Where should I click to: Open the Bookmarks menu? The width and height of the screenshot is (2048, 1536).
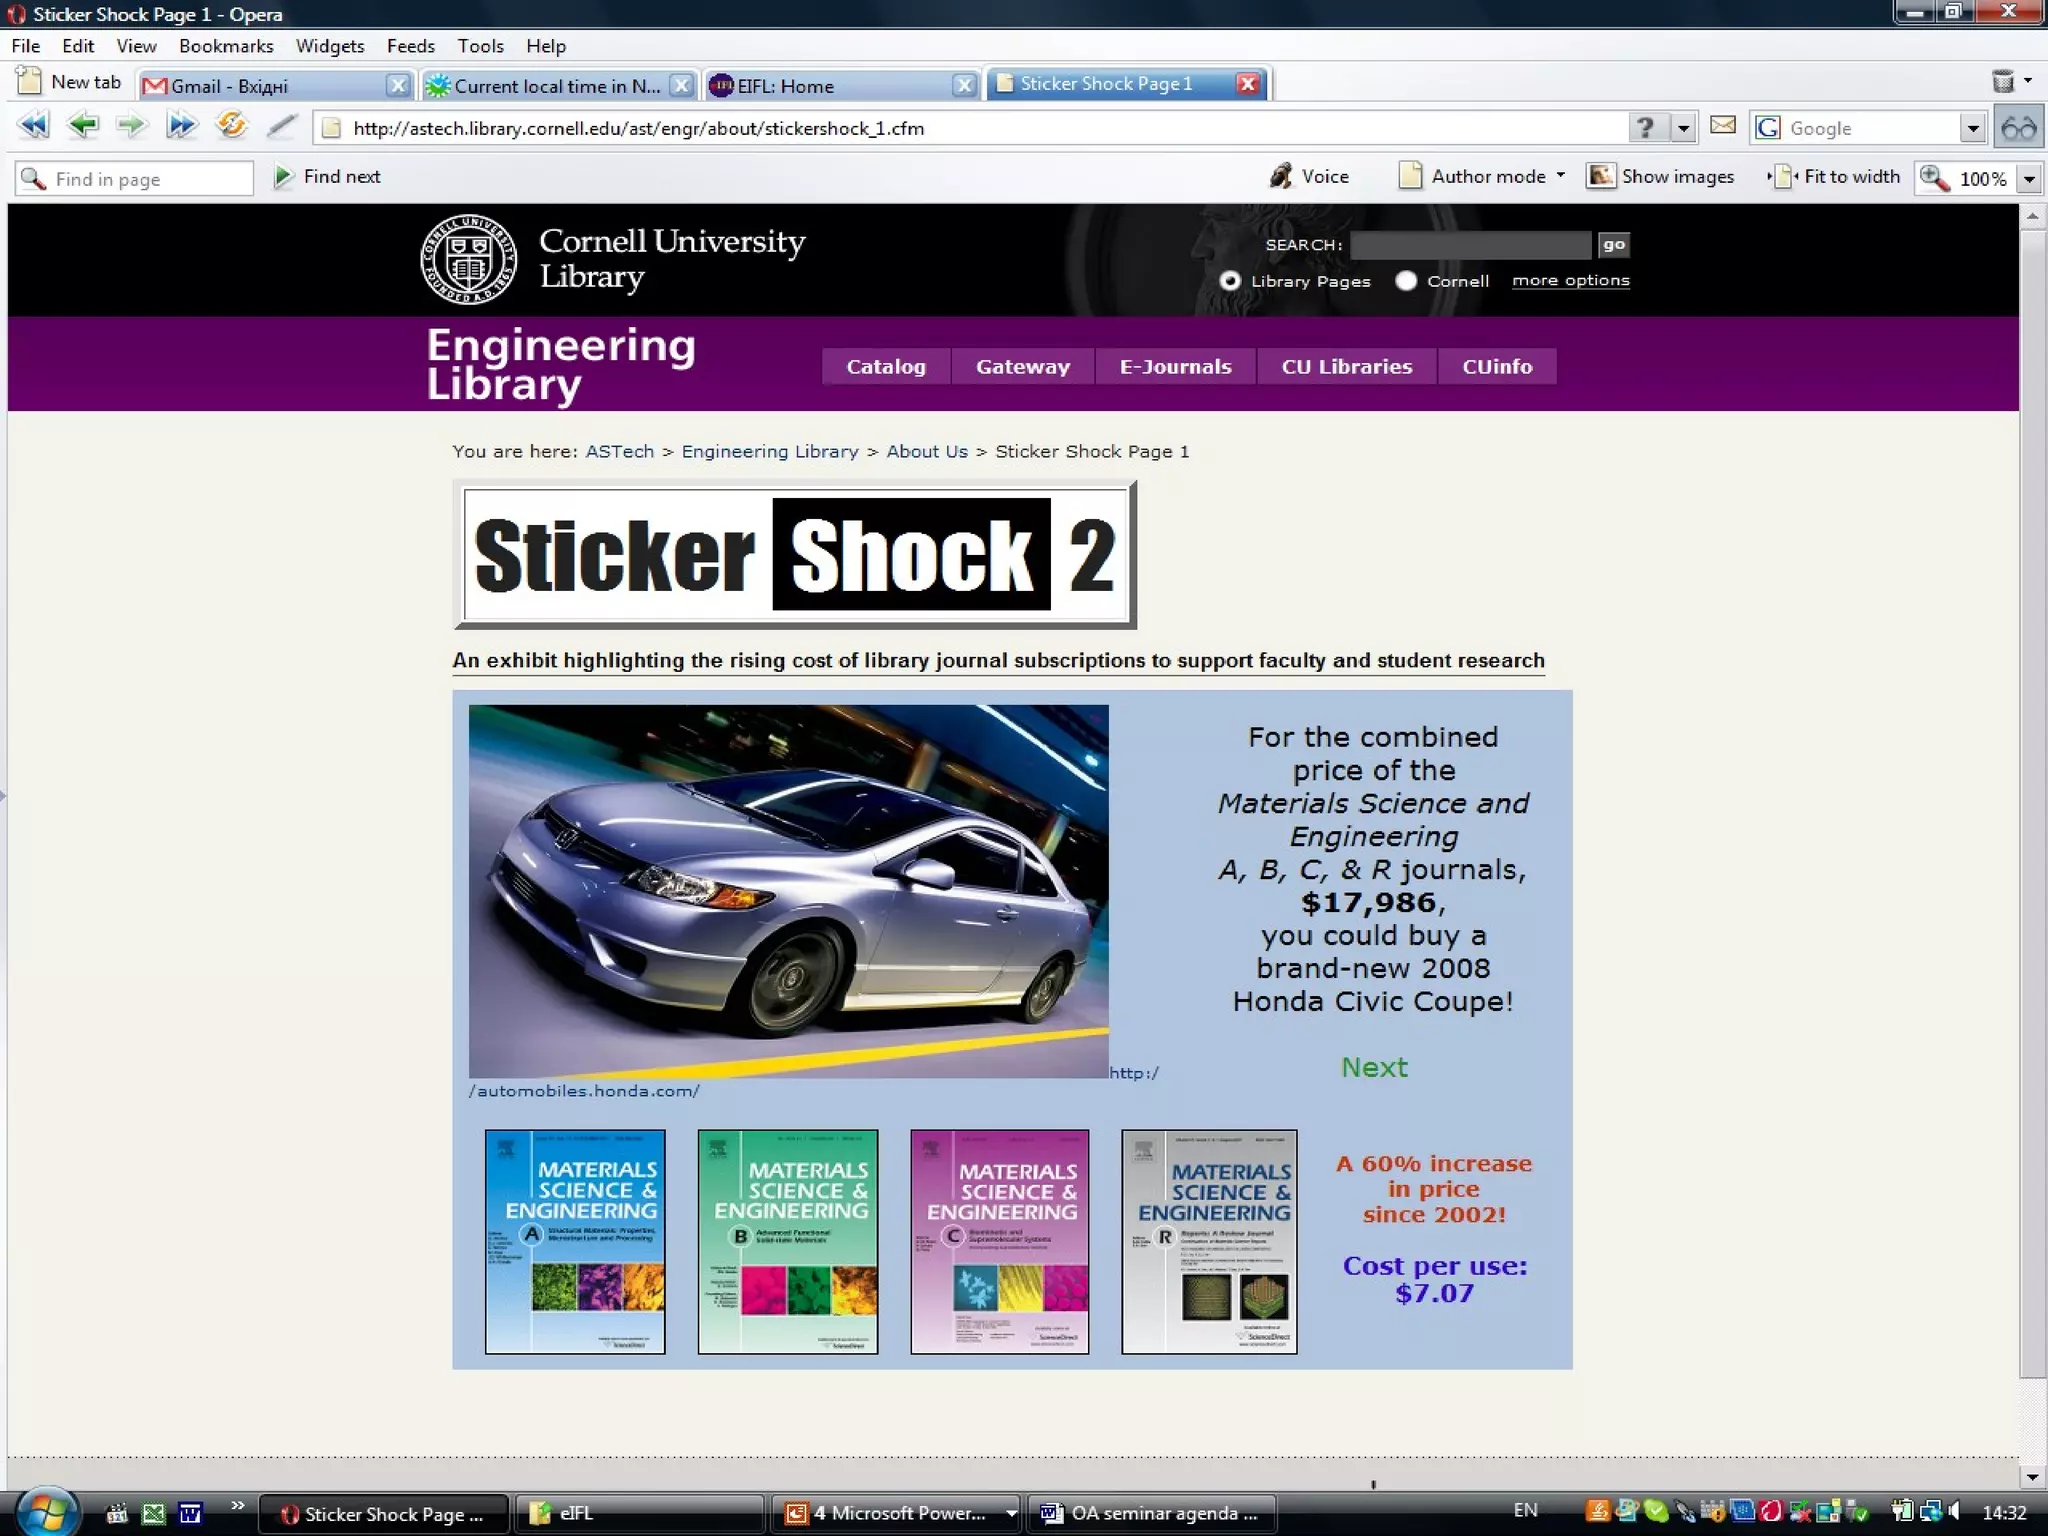(x=226, y=46)
